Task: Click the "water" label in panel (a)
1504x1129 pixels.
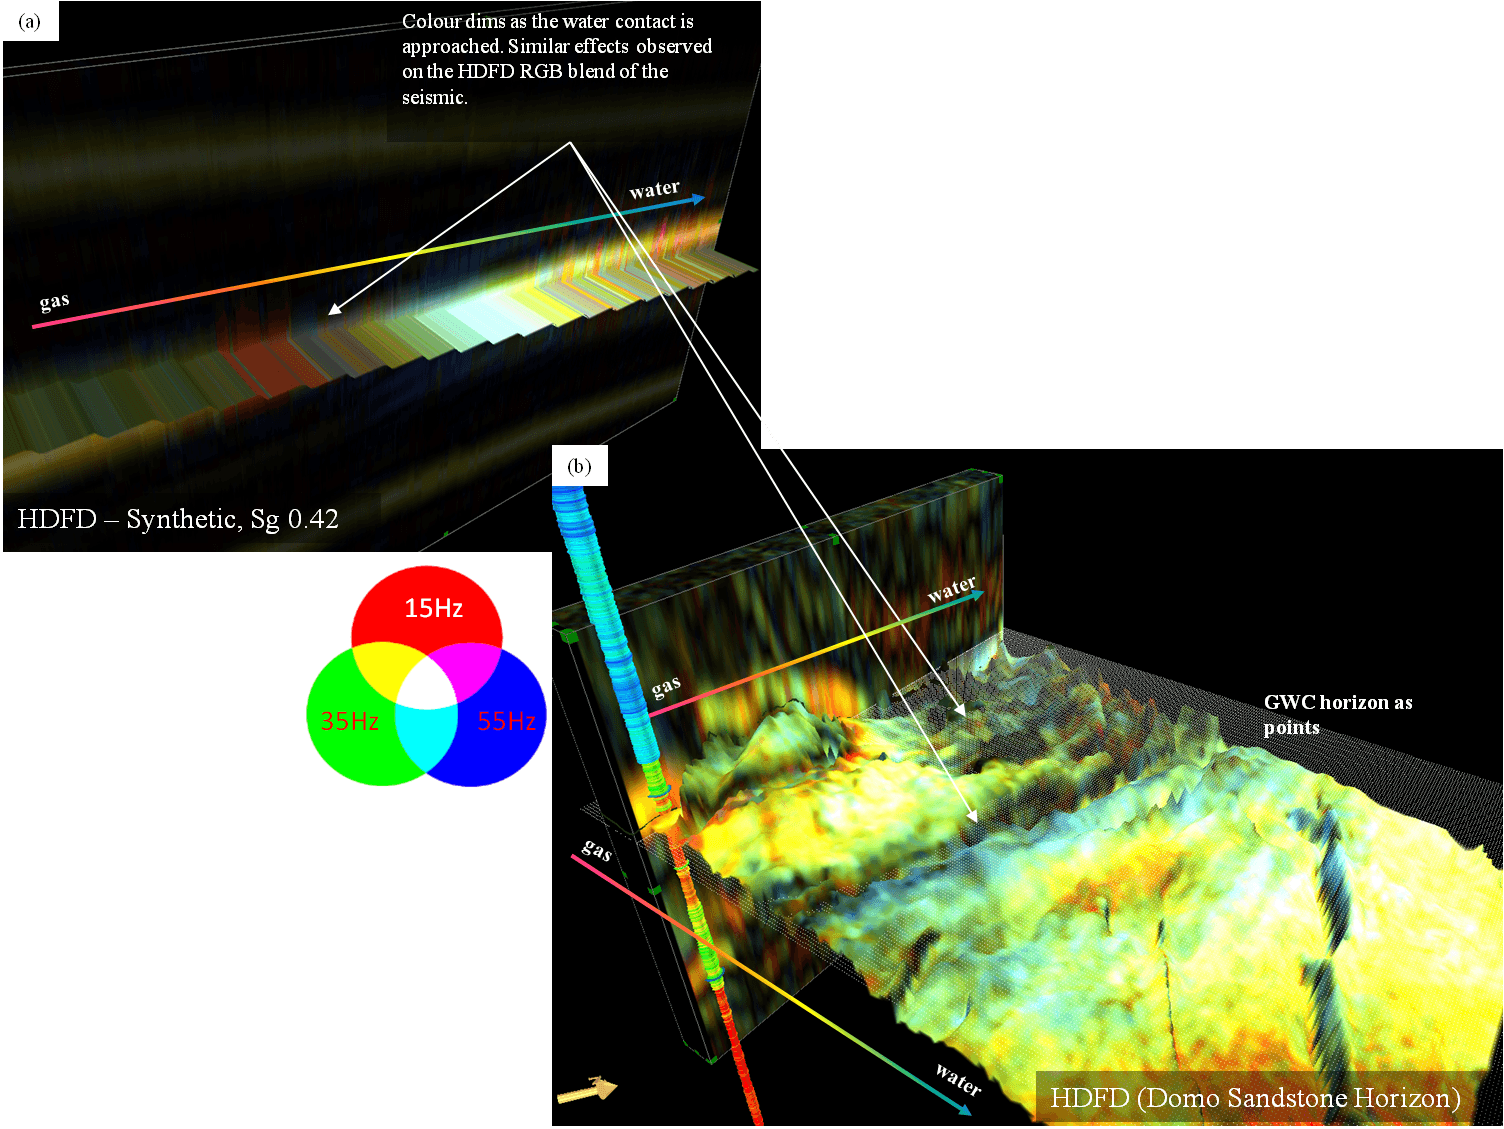Action: [x=654, y=189]
